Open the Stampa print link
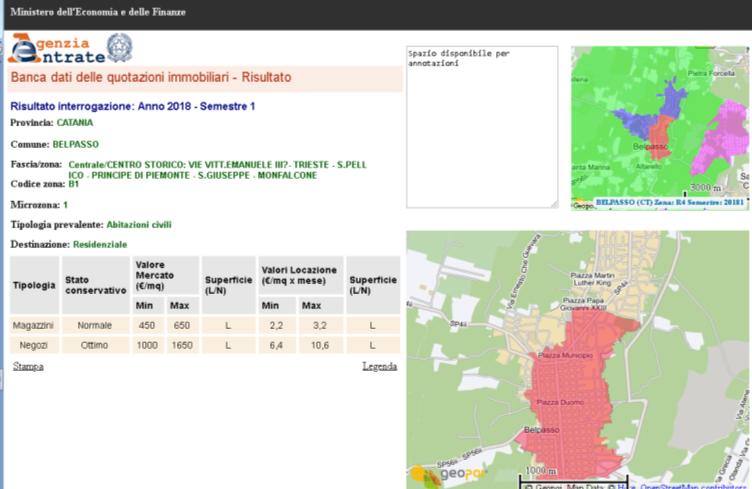The height and width of the screenshot is (489, 752). [28, 367]
